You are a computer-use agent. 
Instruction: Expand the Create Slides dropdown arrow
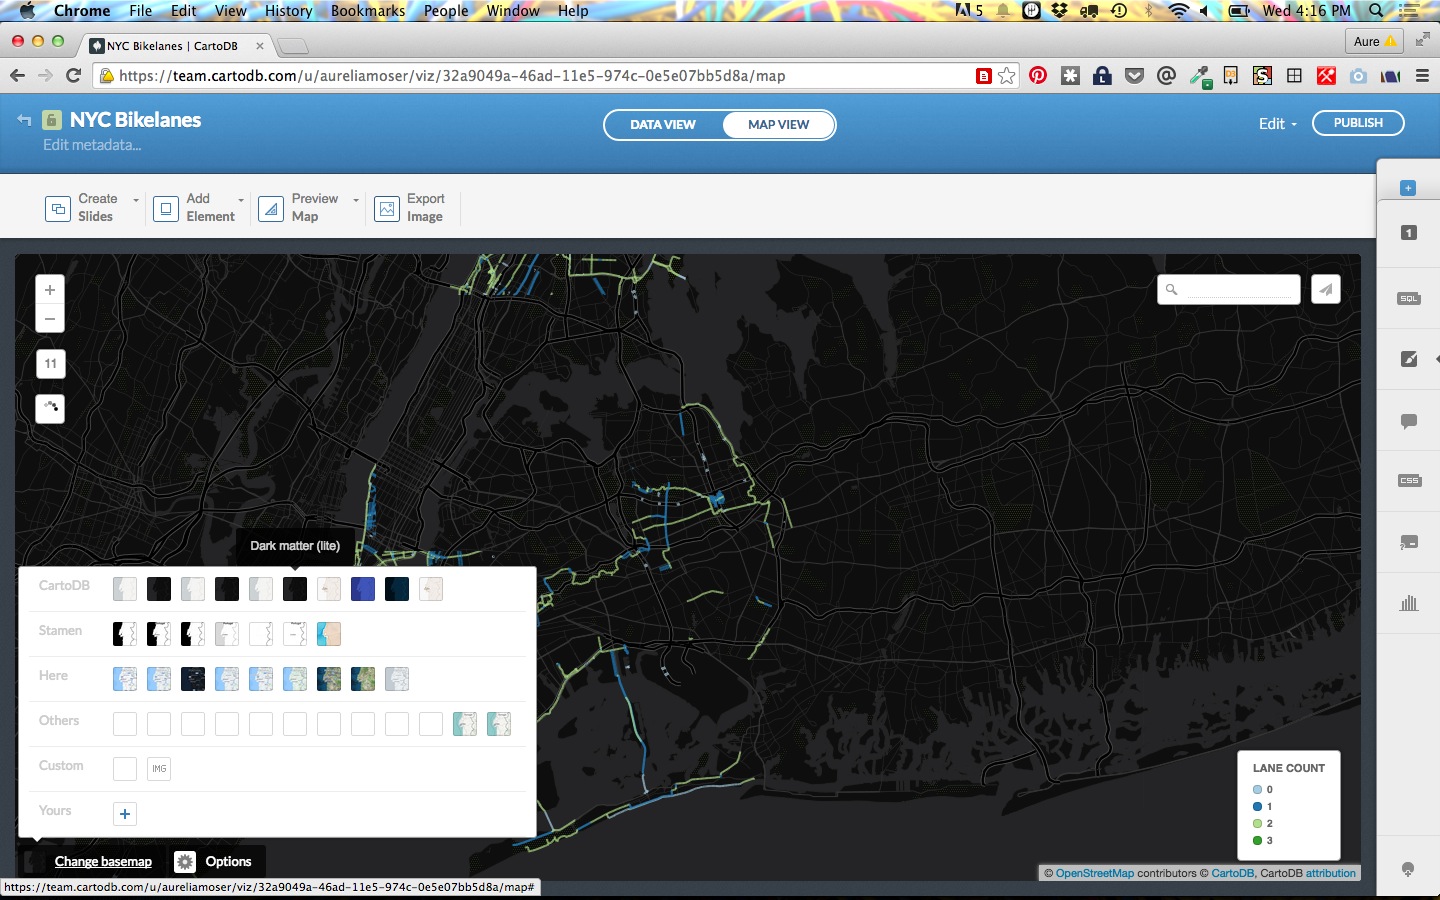(x=136, y=200)
